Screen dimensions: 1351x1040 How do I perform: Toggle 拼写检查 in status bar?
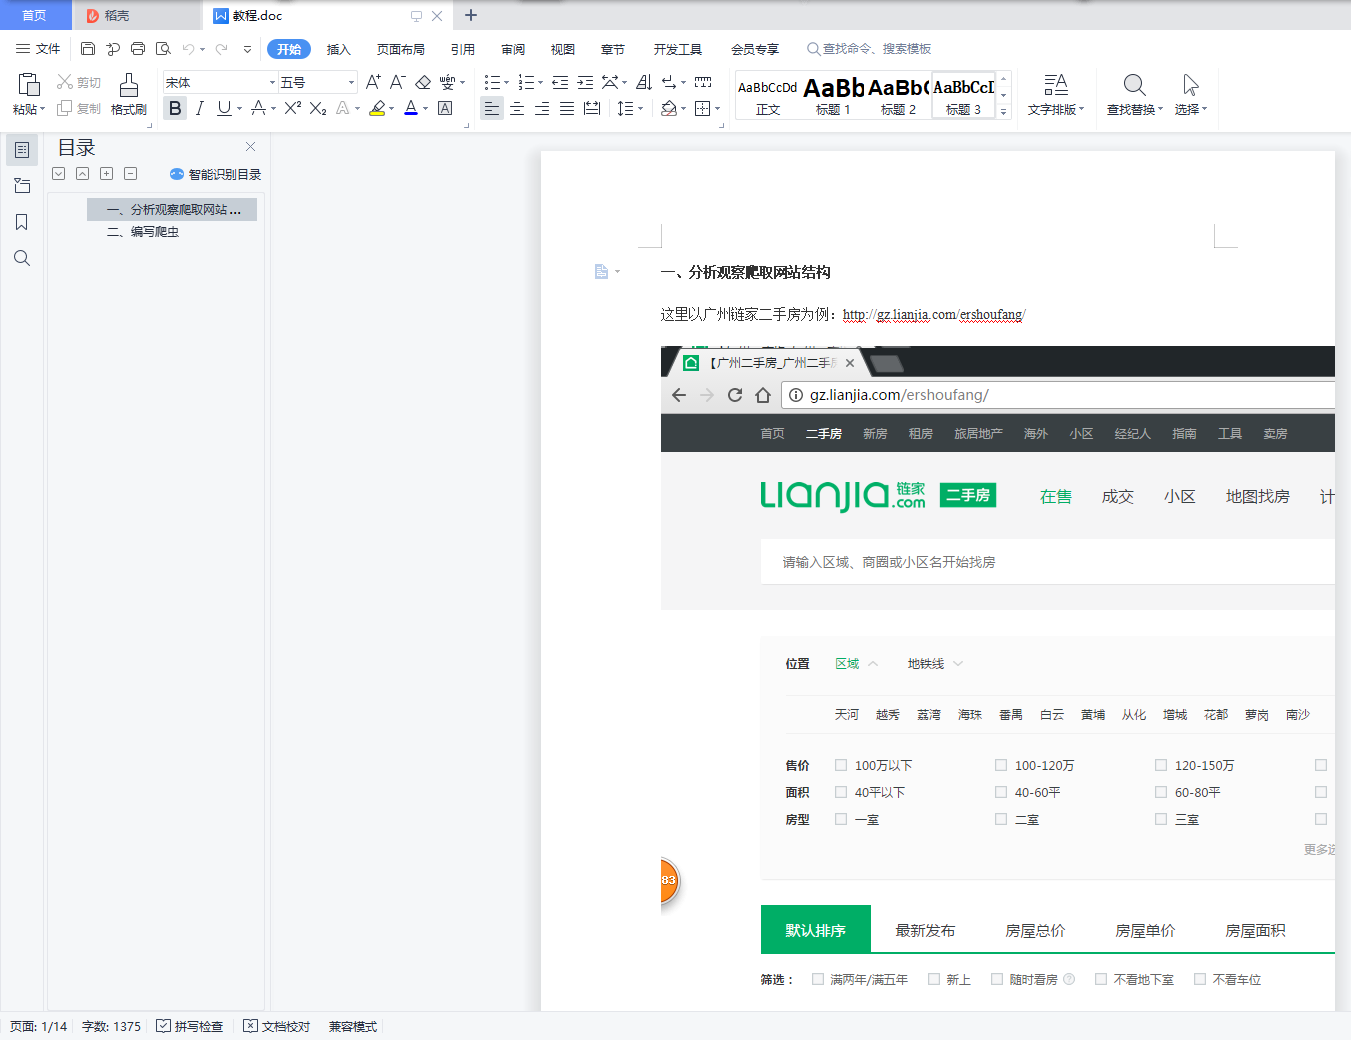tap(190, 1026)
